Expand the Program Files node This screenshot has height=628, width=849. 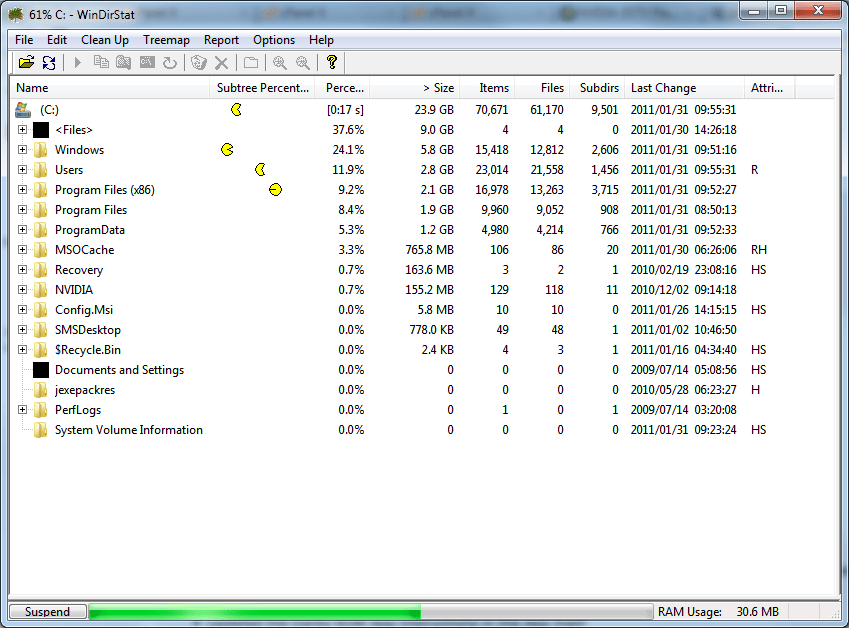pos(22,210)
